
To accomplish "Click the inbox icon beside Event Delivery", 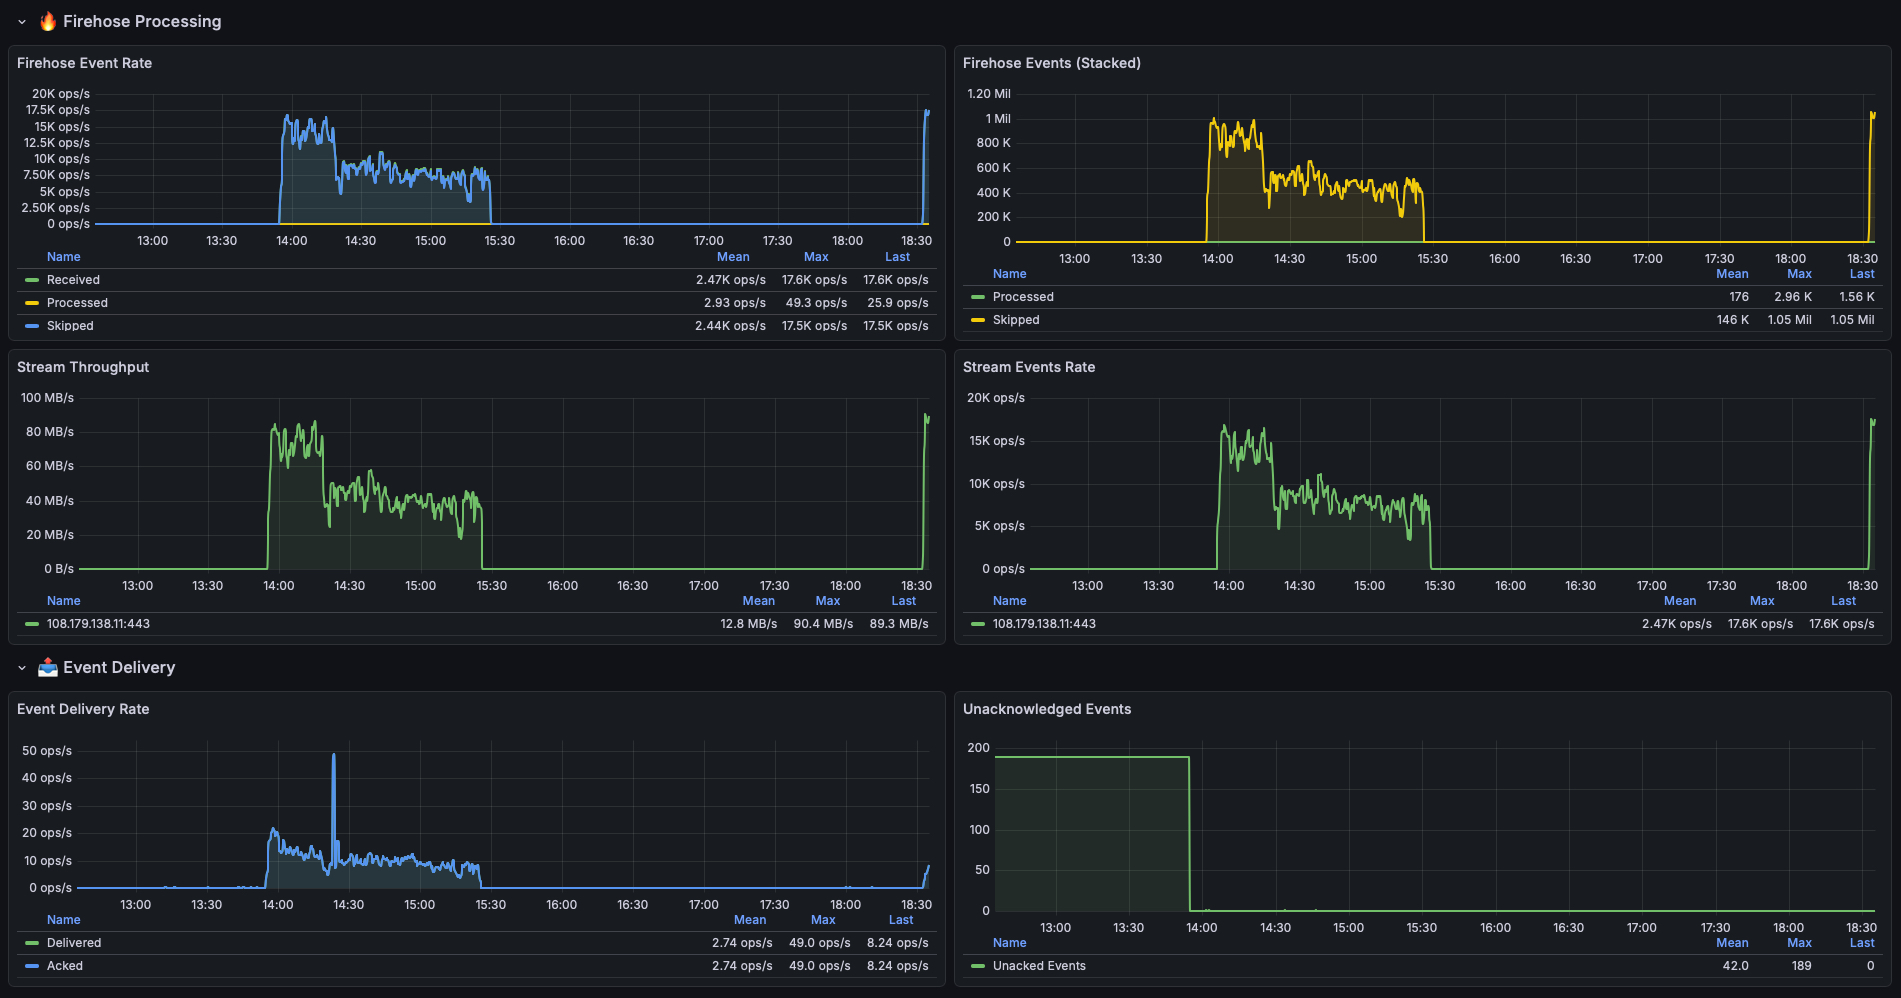I will (48, 667).
